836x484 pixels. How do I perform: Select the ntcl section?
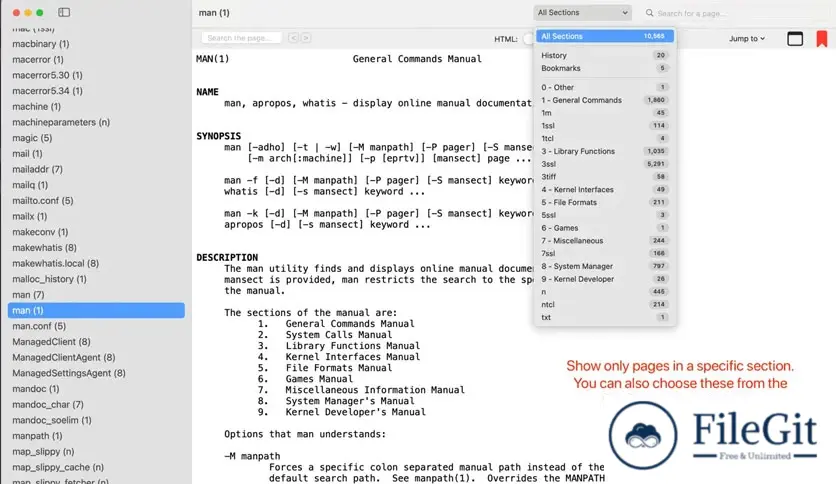[605, 305]
